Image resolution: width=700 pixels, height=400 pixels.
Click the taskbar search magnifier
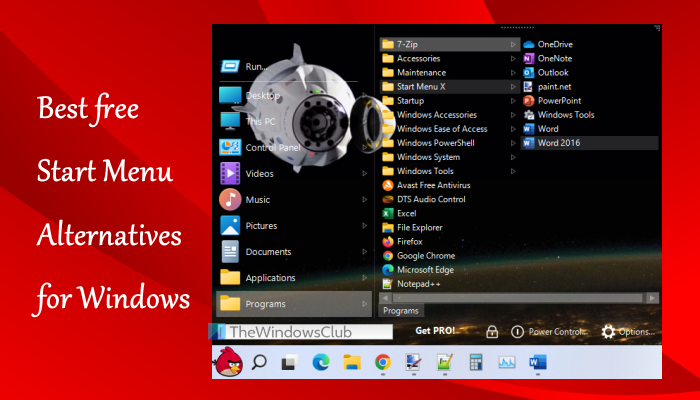pos(259,362)
